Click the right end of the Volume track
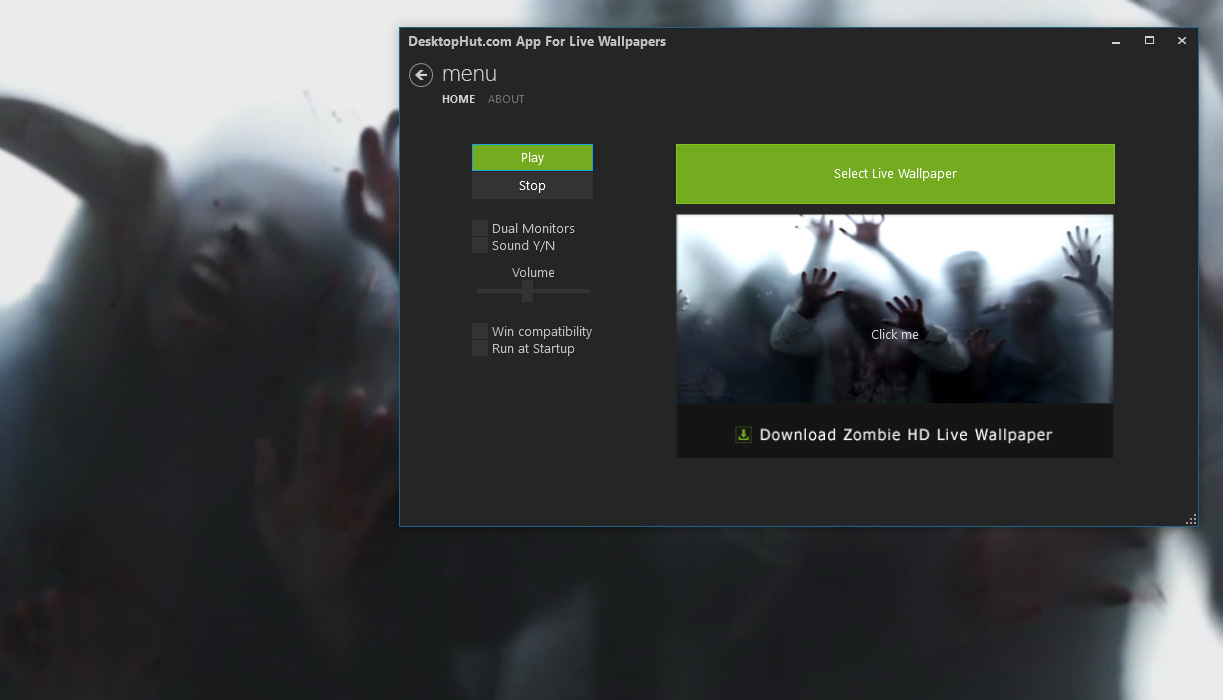Viewport: 1223px width, 700px height. coord(586,291)
